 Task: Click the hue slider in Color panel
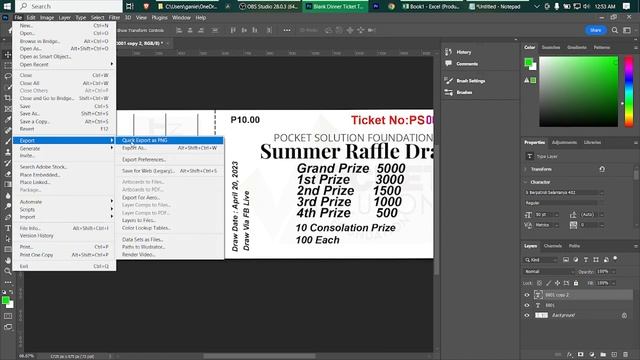629,91
